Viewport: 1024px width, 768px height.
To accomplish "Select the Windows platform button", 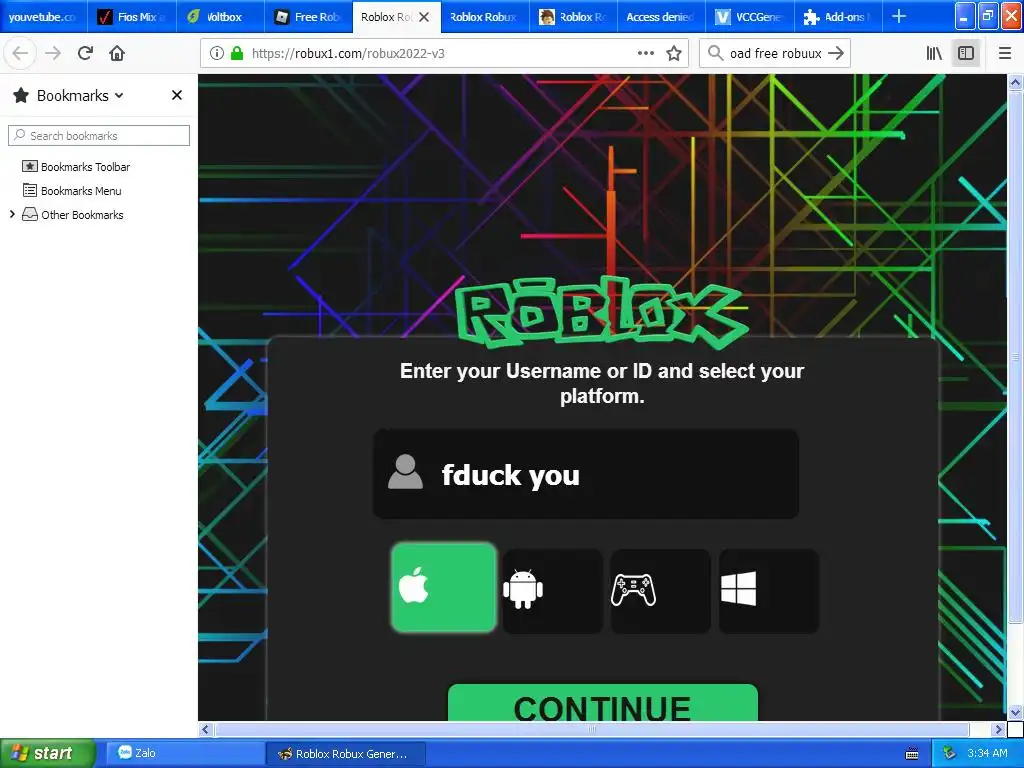I will (769, 591).
